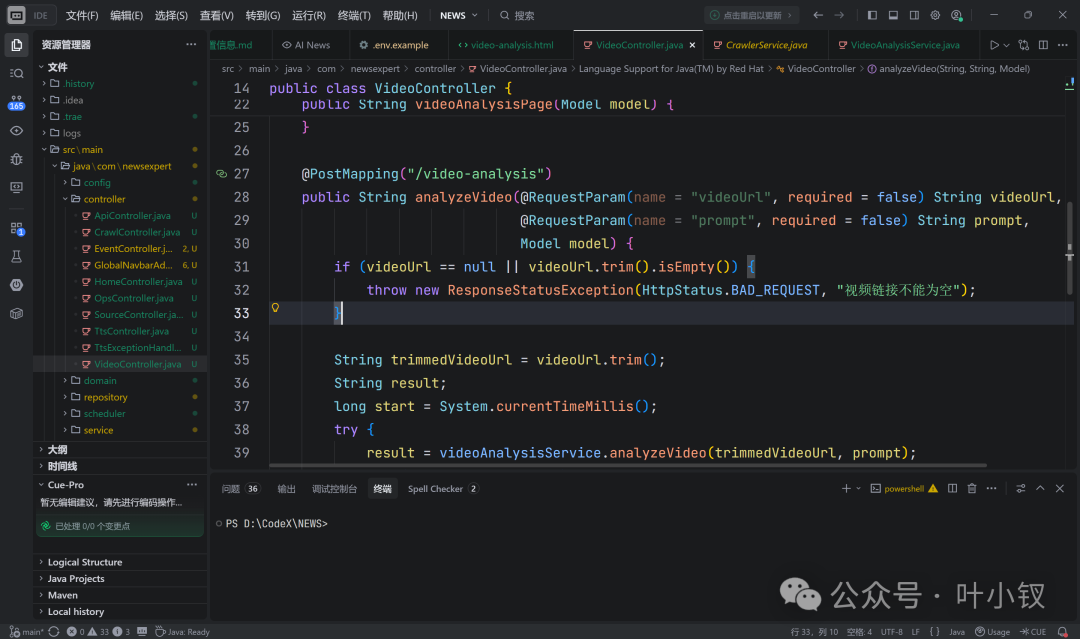The height and width of the screenshot is (639, 1080).
Task: Toggle the primary sidebar layout button
Action: [x=872, y=15]
